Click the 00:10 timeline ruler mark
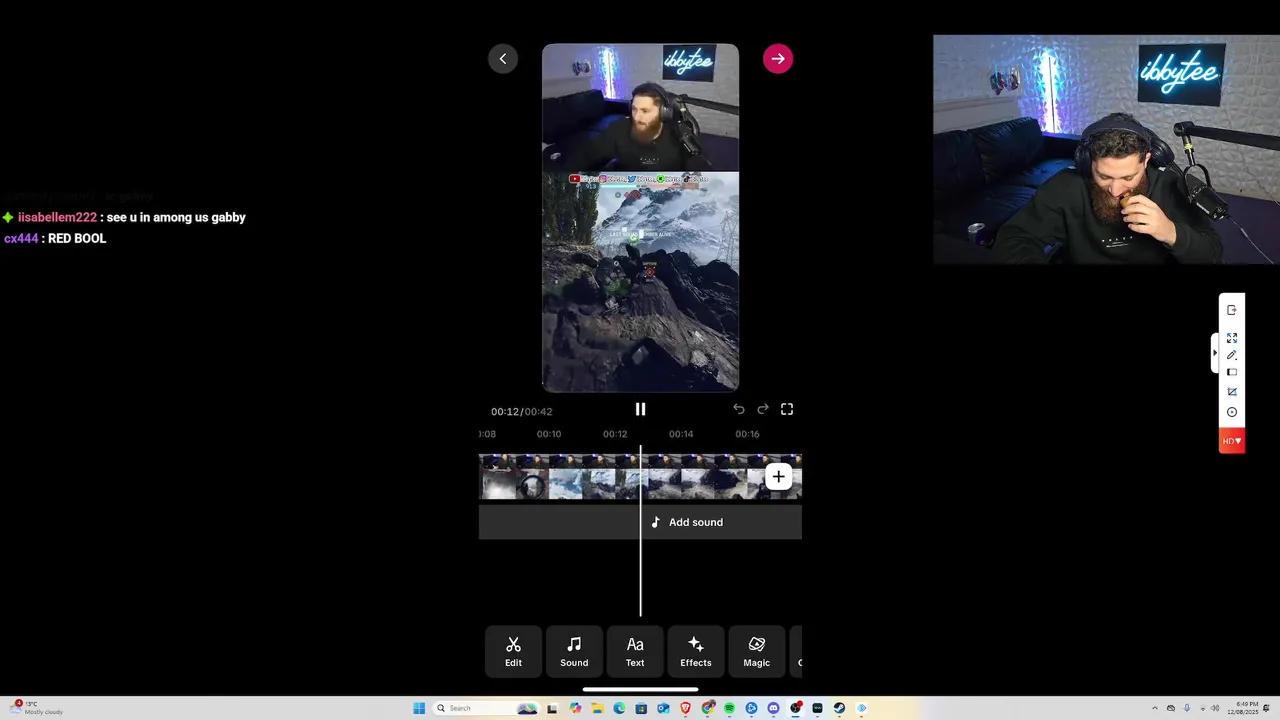This screenshot has width=1280, height=720. click(549, 434)
